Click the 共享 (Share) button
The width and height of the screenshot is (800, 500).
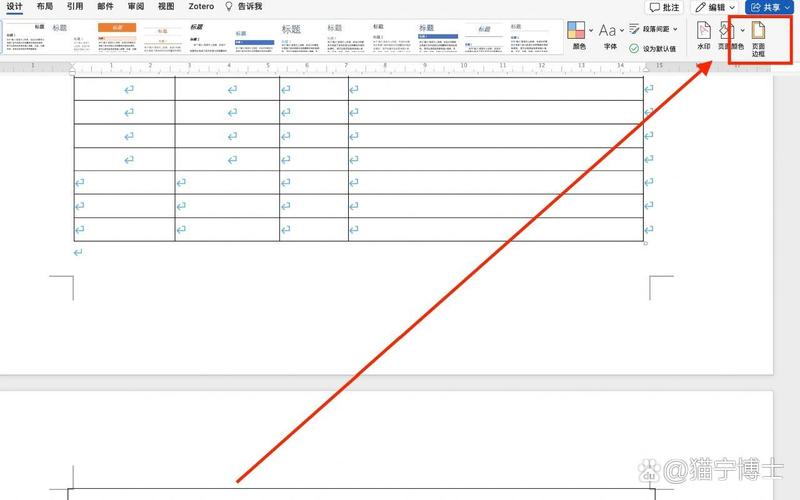[772, 7]
